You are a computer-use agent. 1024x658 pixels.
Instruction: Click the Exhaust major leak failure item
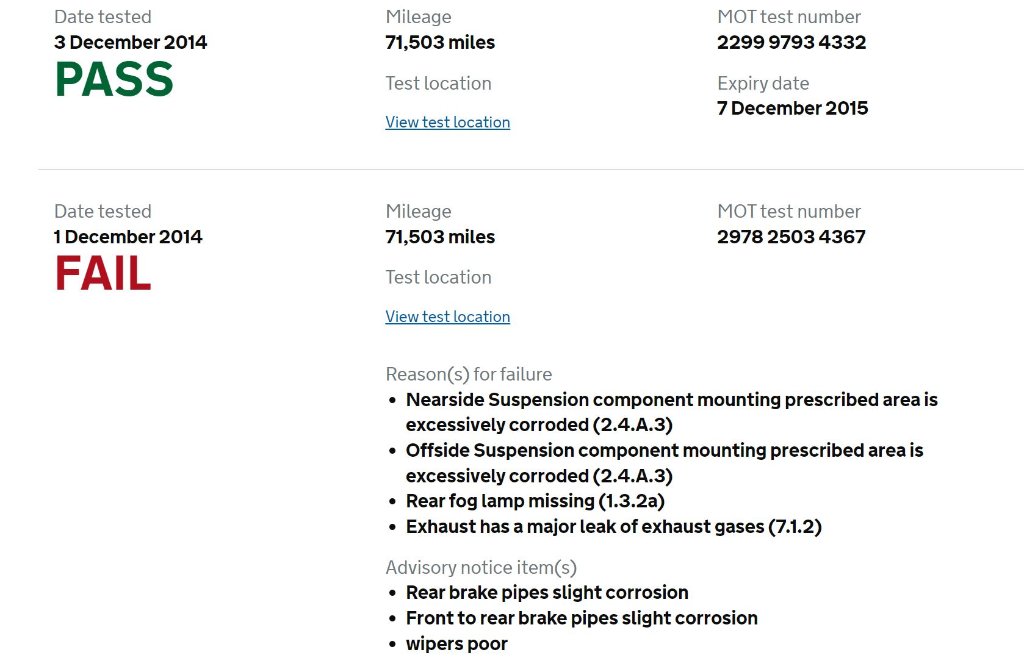point(613,526)
